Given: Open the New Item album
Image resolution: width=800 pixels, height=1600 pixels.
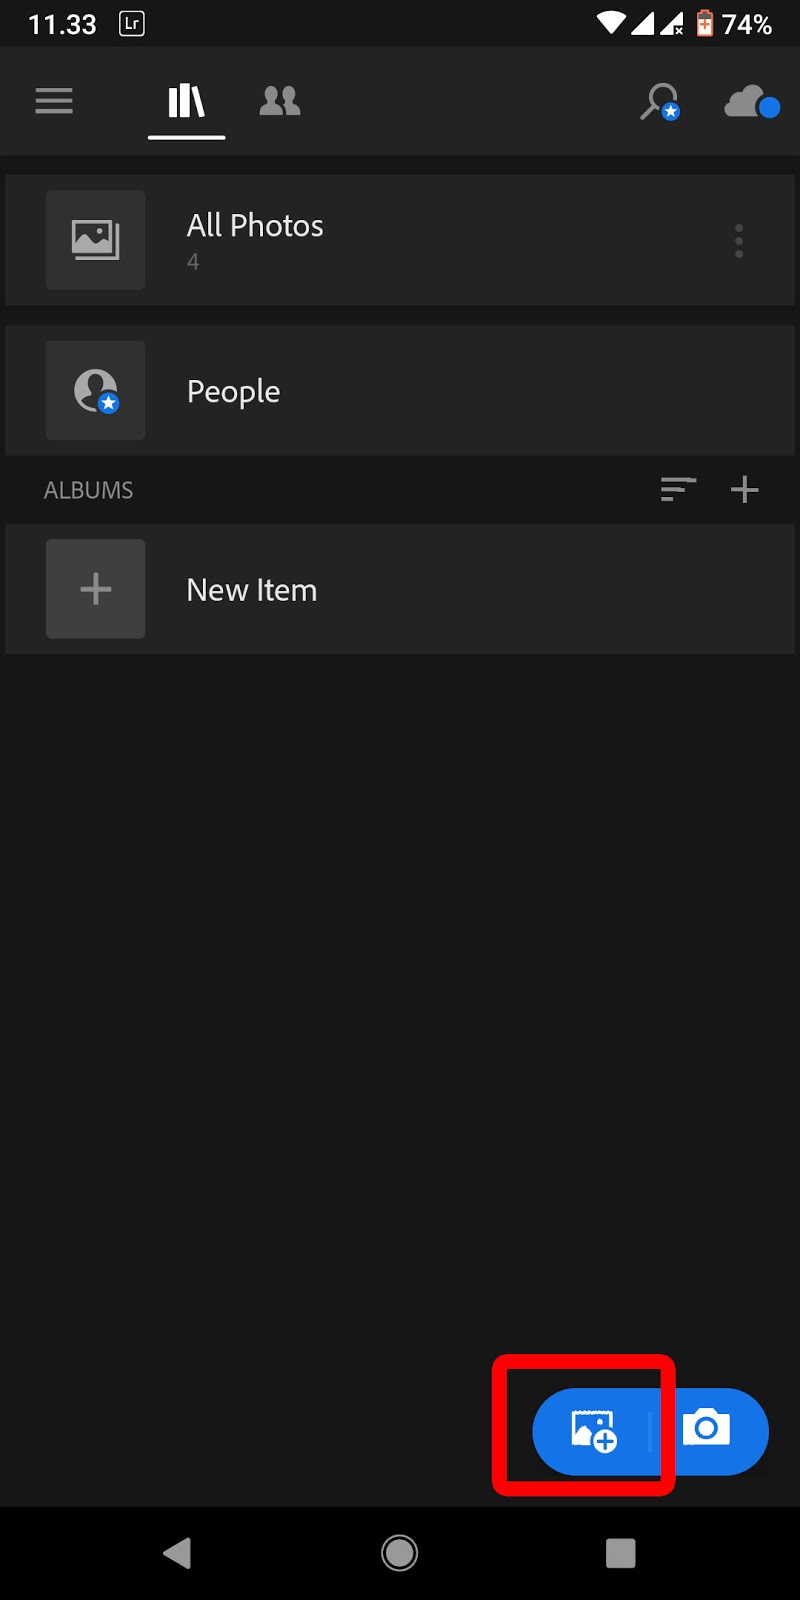Looking at the screenshot, I should tap(251, 589).
